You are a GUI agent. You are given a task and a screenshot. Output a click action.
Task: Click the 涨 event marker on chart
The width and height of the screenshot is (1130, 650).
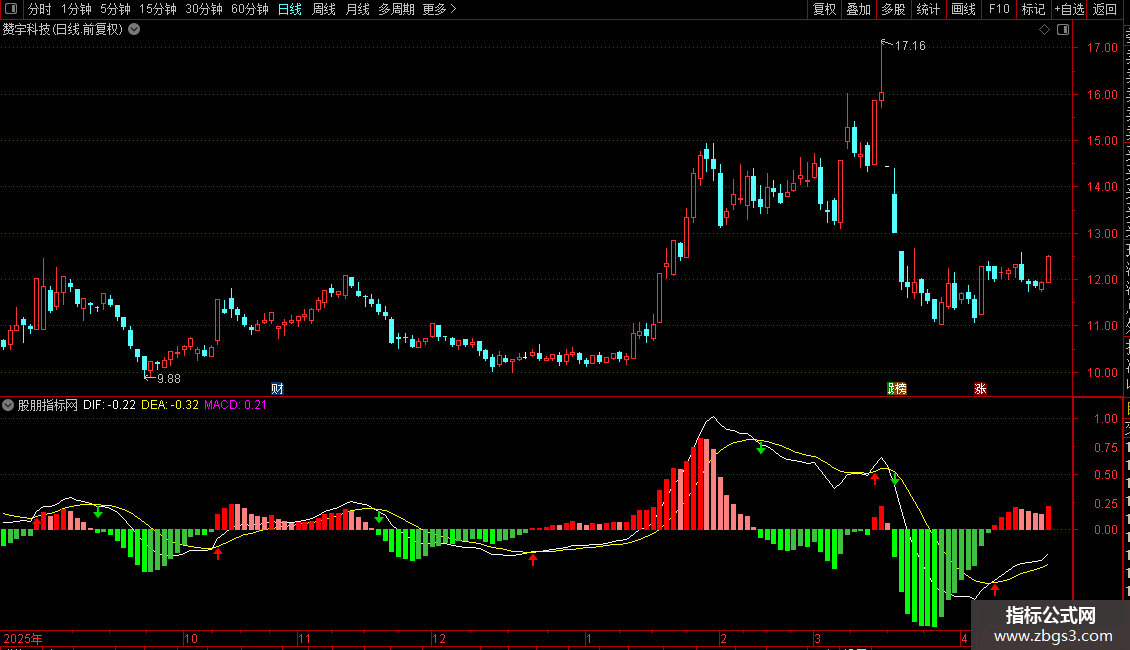click(x=980, y=388)
